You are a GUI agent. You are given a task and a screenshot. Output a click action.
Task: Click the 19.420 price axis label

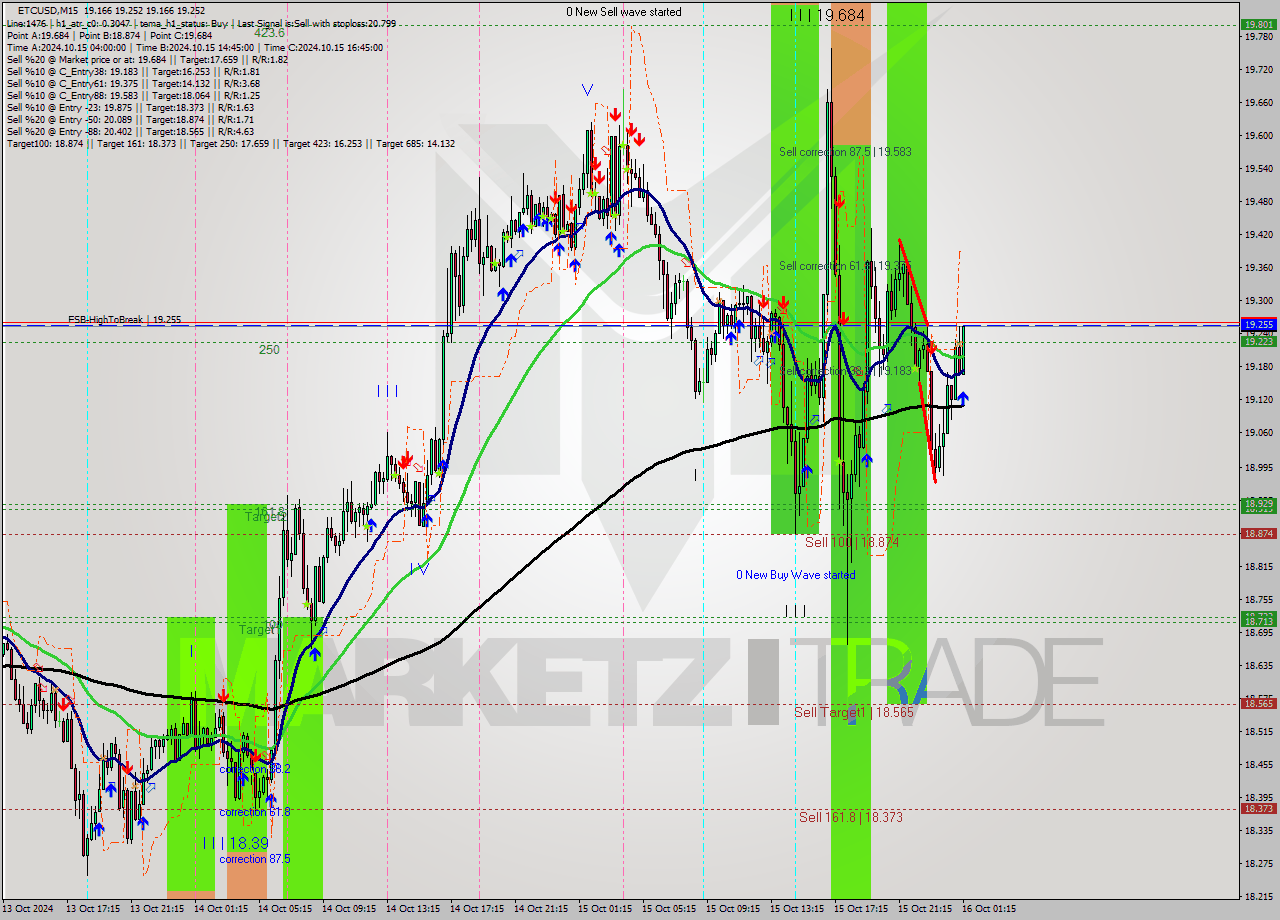point(1257,234)
